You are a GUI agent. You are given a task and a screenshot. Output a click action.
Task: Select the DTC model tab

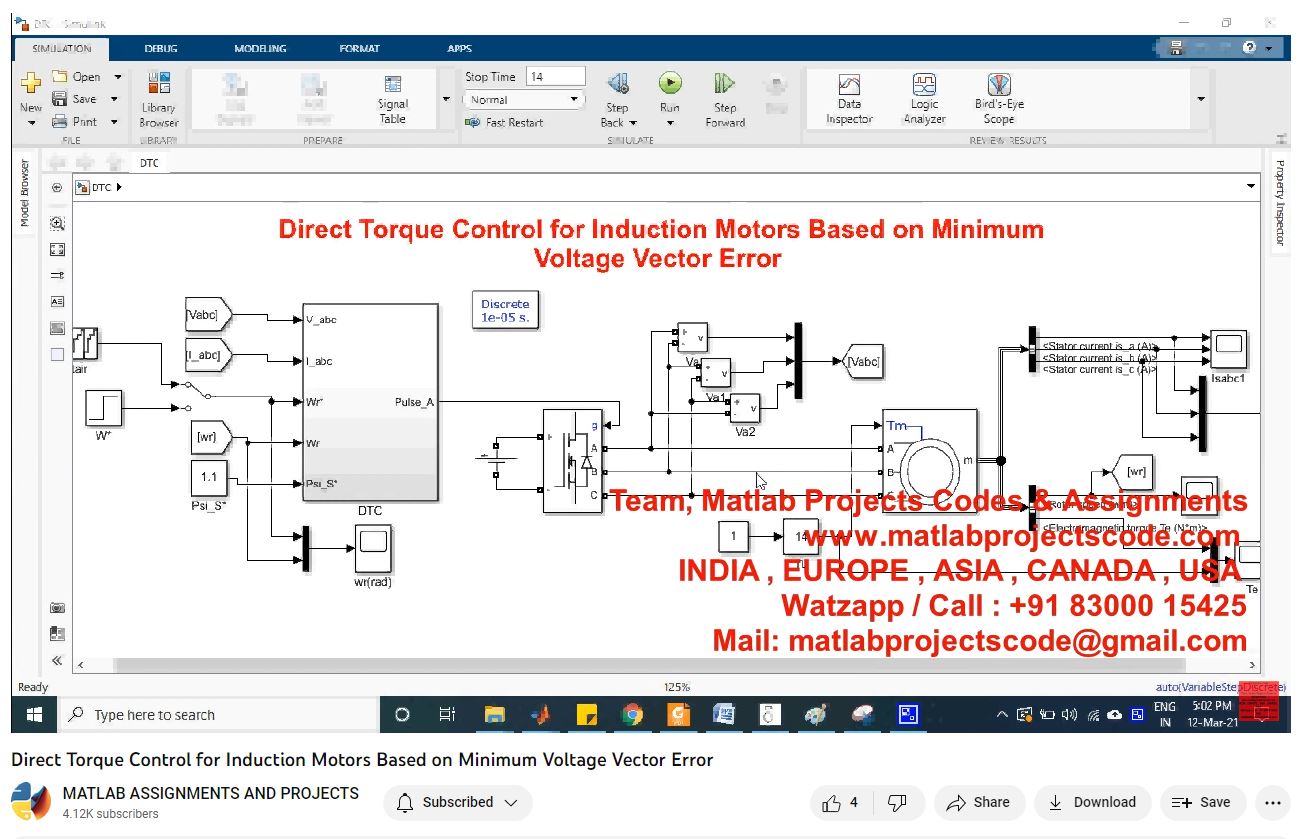pyautogui.click(x=149, y=163)
